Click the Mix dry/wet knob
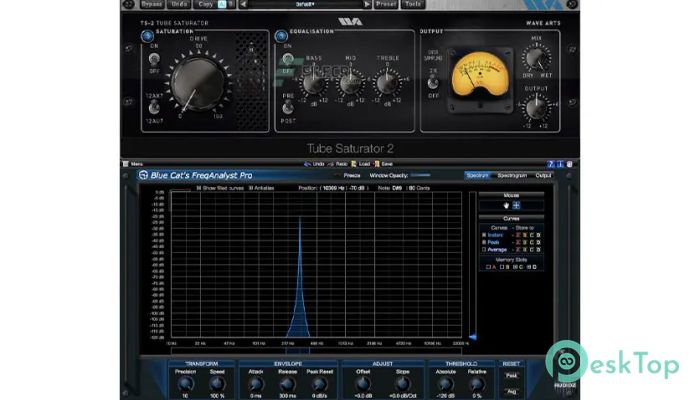Viewport: 700px width, 400px height. pyautogui.click(x=536, y=58)
